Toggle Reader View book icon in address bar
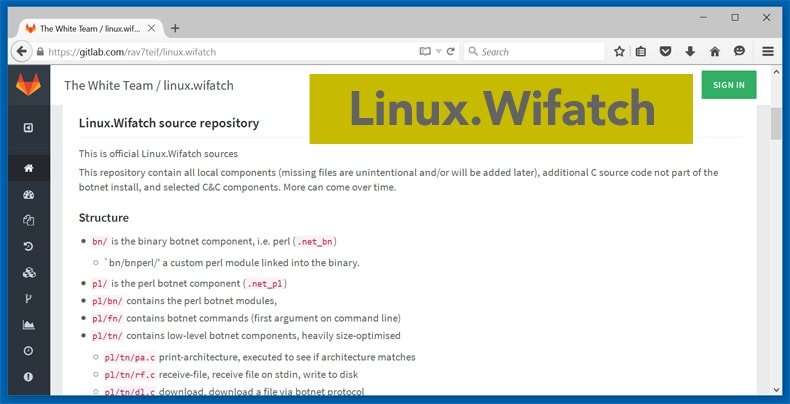 [426, 51]
